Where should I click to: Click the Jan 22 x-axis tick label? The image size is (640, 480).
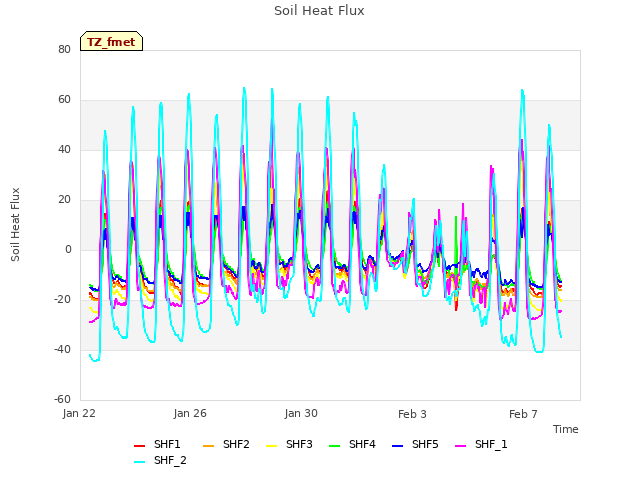coord(79,413)
